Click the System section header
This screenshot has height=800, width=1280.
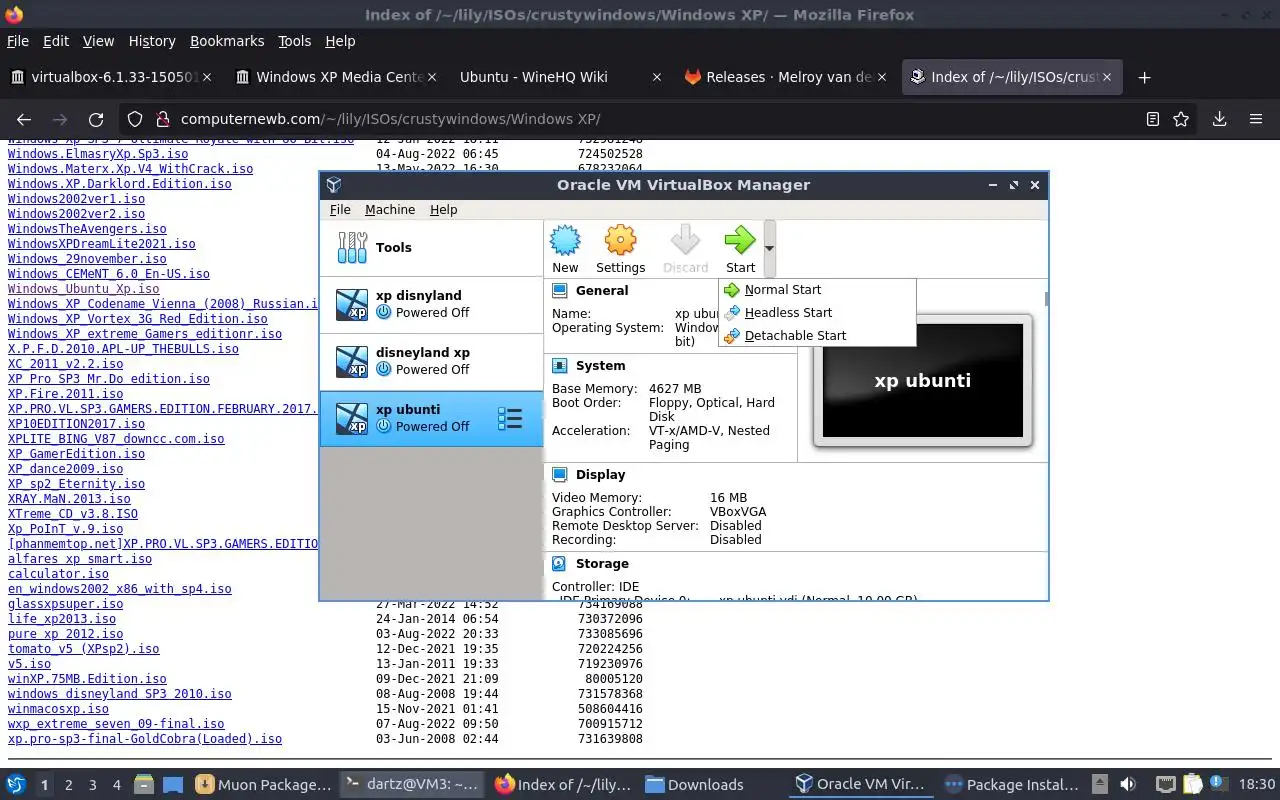(x=600, y=365)
